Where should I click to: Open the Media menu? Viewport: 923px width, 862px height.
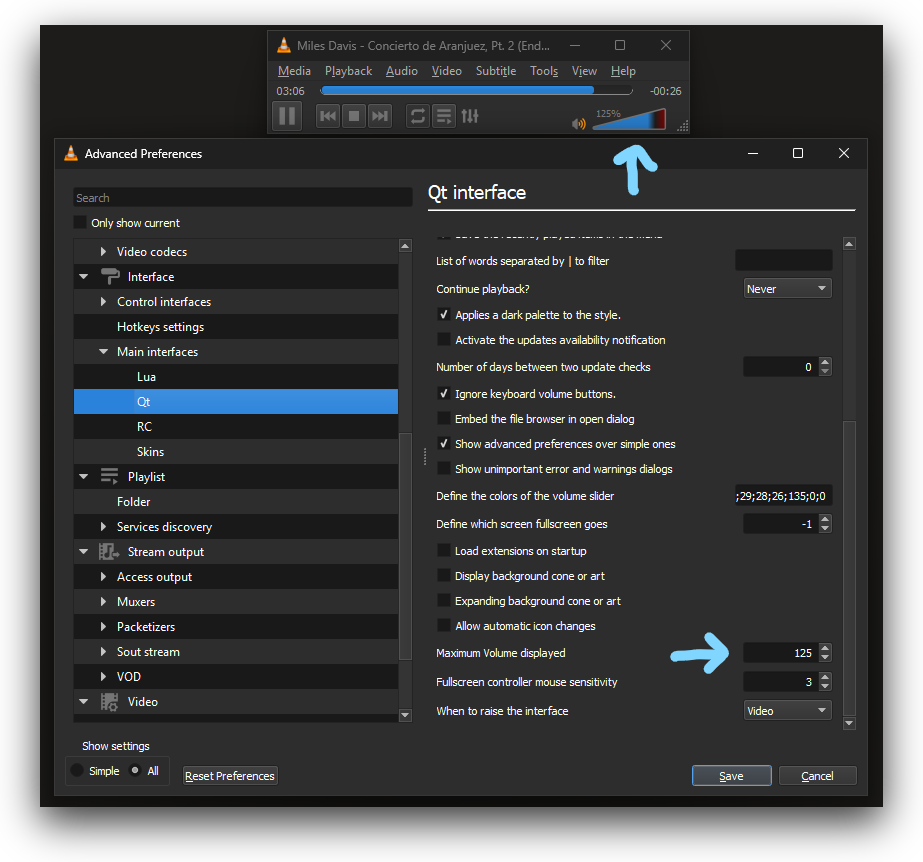point(294,71)
